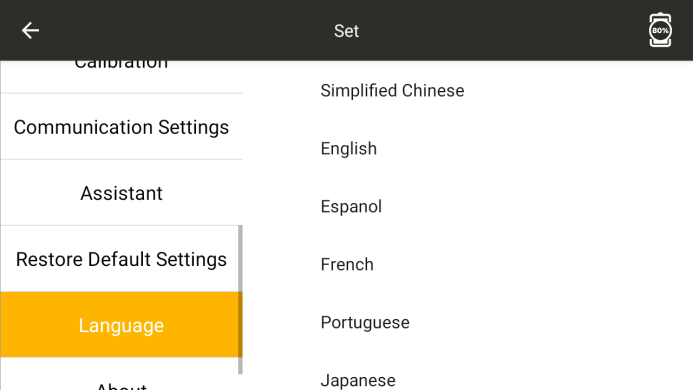693x390 pixels.
Task: Select the Language menu item
Action: click(x=122, y=325)
